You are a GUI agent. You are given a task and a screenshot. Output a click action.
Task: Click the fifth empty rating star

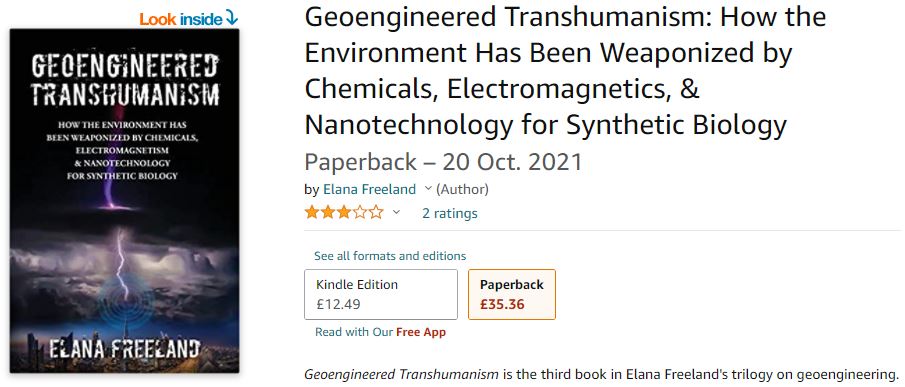(x=376, y=213)
